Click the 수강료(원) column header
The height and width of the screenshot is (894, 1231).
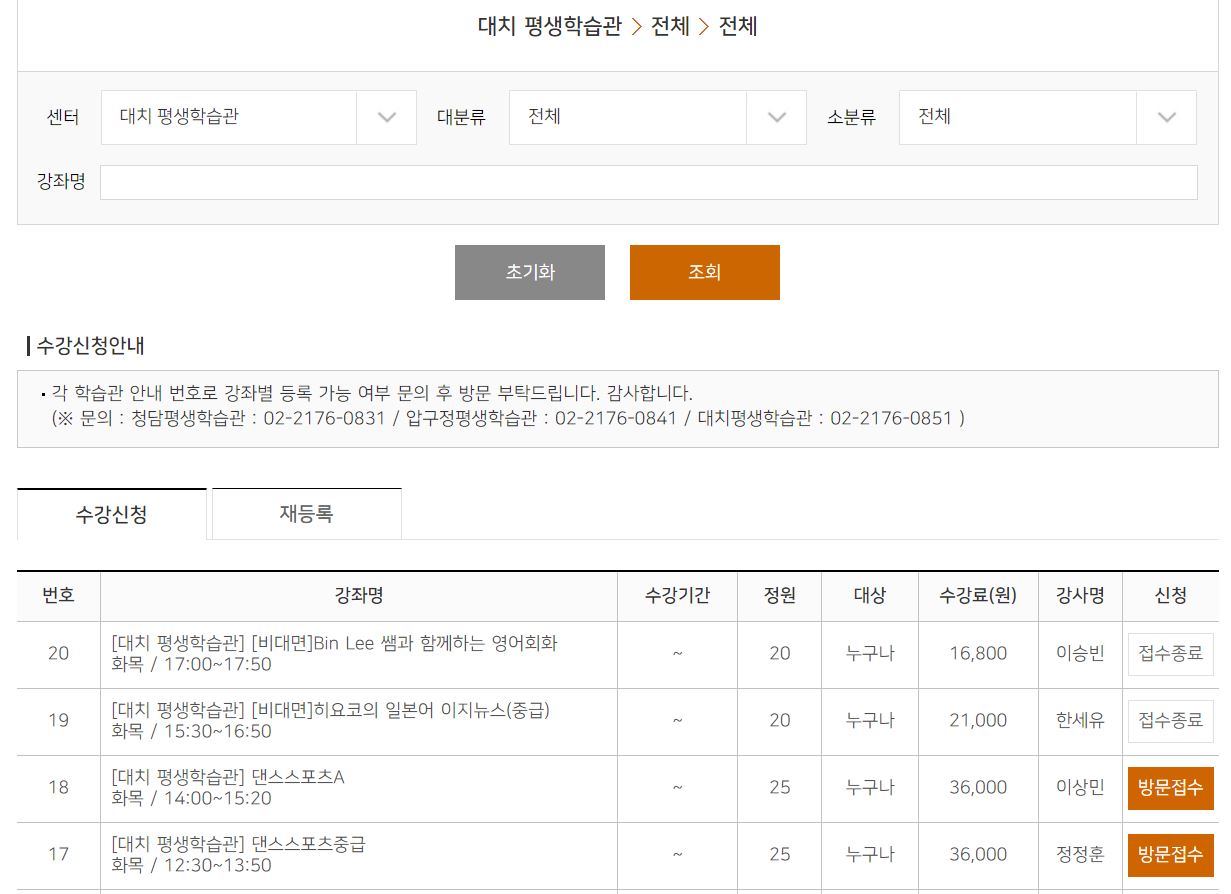coord(977,596)
